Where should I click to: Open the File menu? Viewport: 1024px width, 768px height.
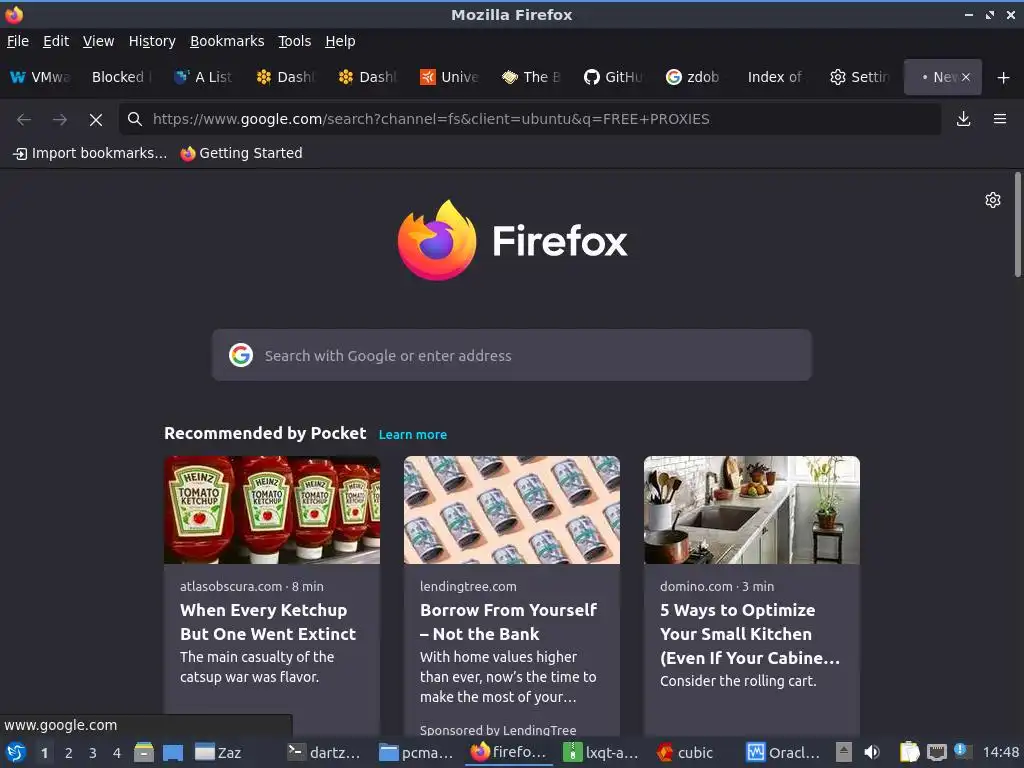[x=18, y=41]
